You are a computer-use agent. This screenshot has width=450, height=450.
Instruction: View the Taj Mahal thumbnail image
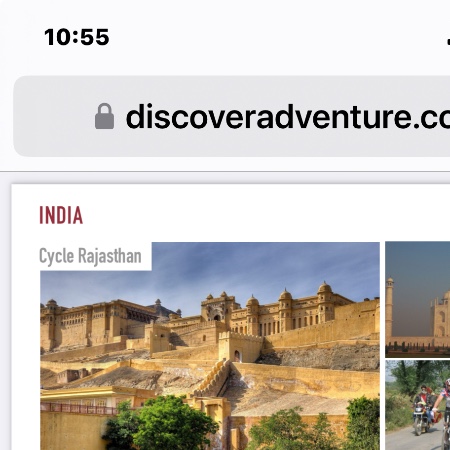point(418,299)
